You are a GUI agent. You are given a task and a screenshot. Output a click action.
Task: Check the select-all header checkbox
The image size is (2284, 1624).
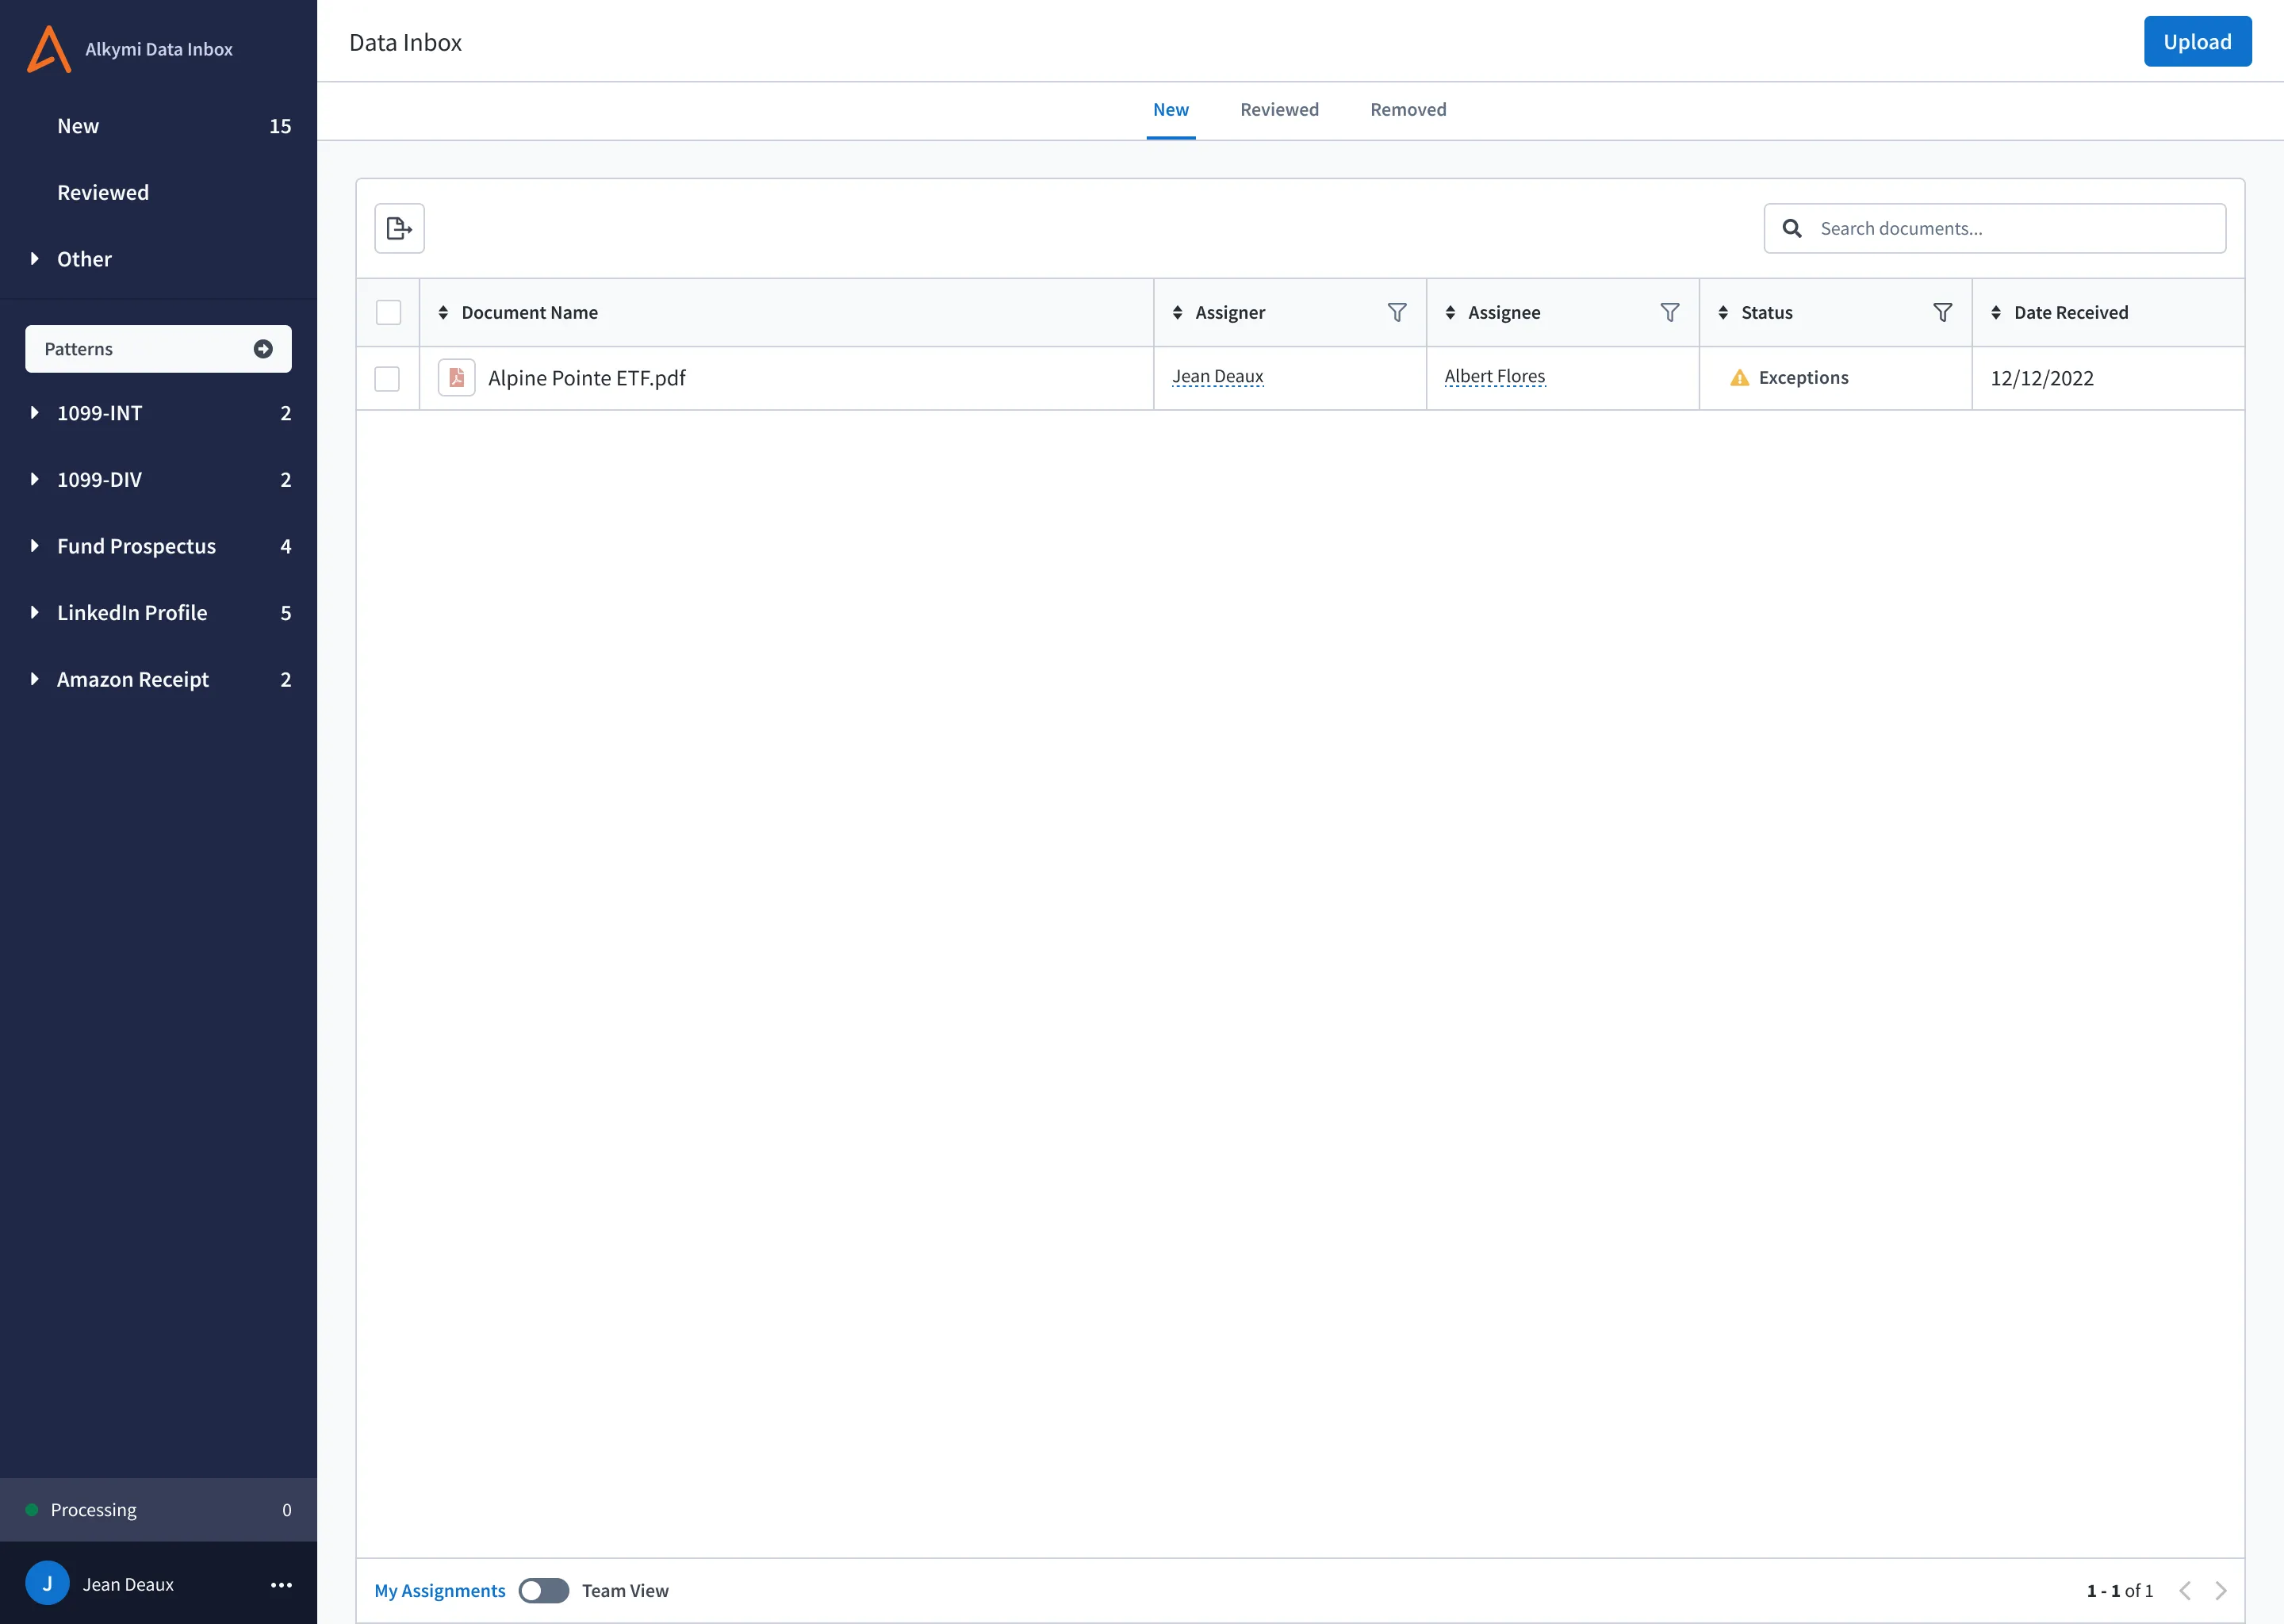388,313
